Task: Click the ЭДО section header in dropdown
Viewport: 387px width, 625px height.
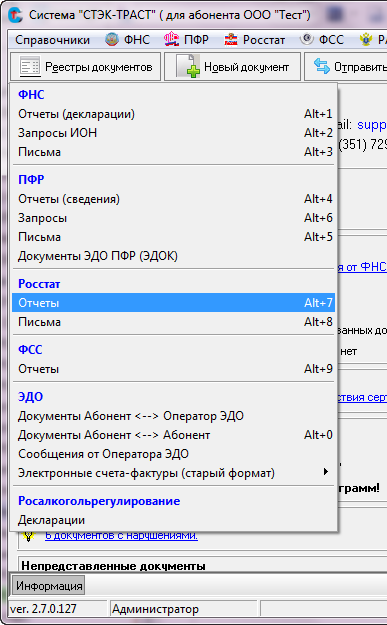Action: (30, 397)
